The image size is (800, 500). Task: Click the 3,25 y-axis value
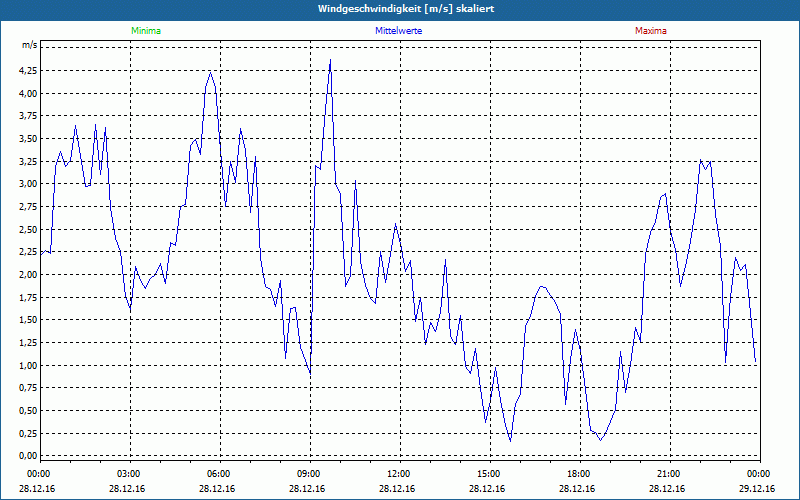tap(28, 161)
